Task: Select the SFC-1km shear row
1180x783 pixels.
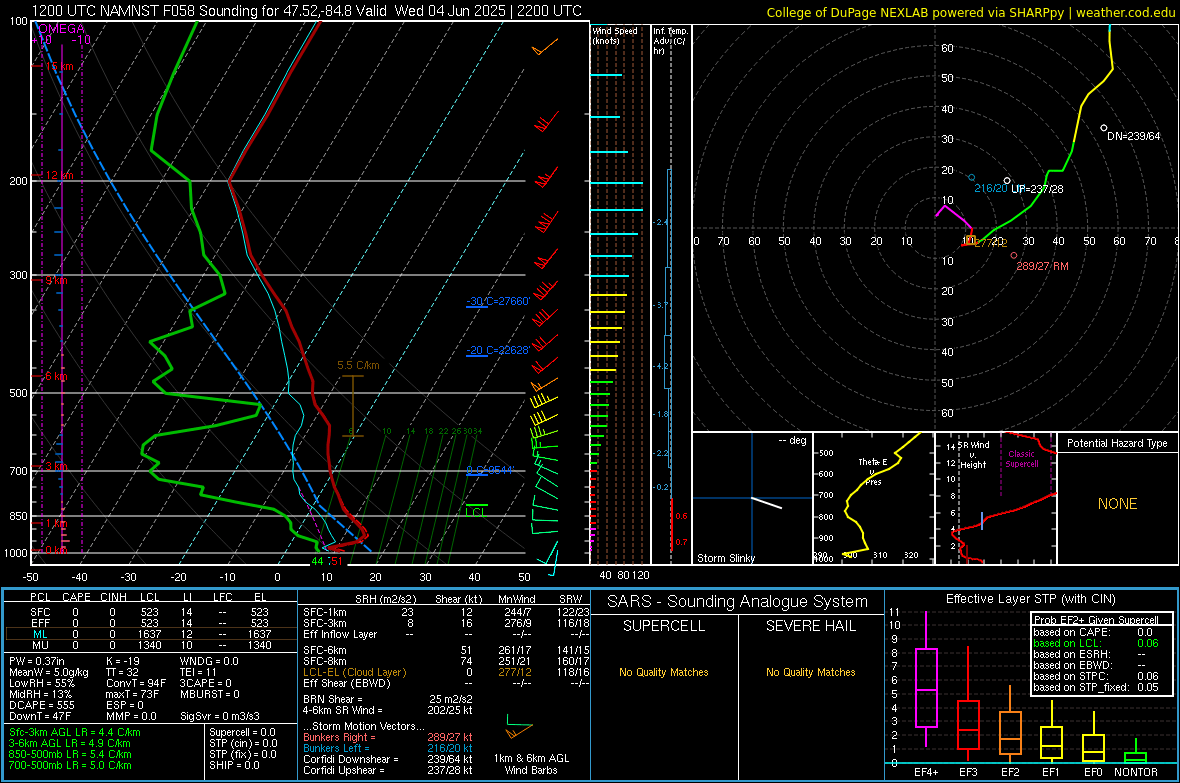Action: click(x=446, y=612)
